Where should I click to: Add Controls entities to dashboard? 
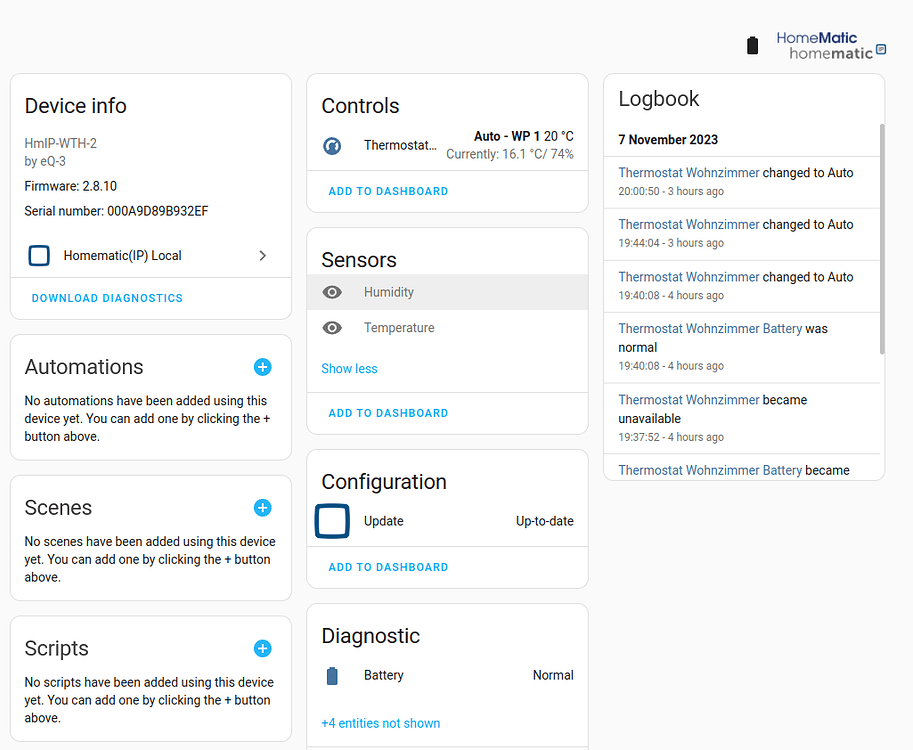[388, 191]
